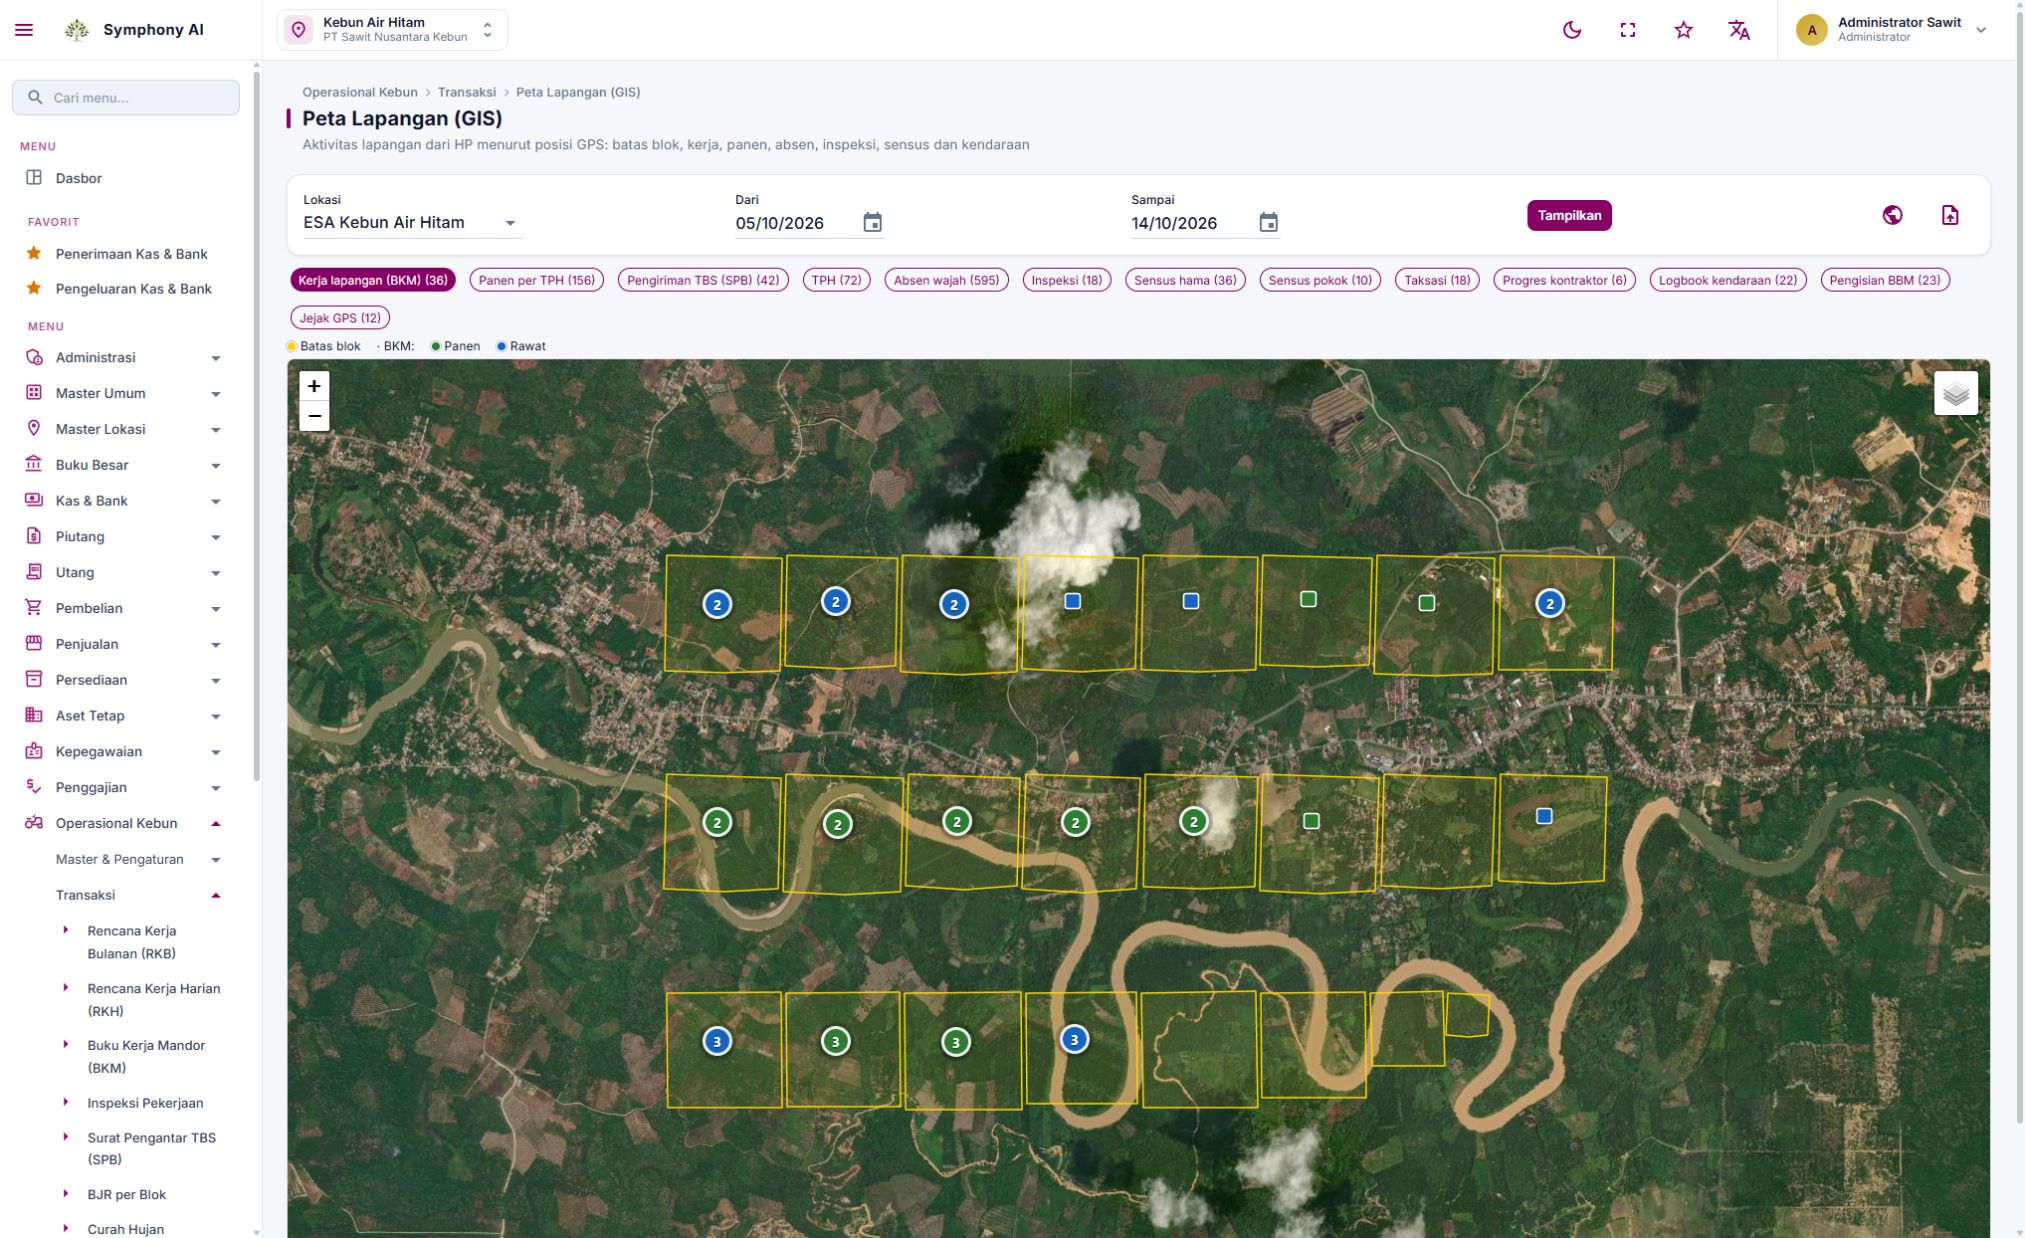Toggle the Sensus hama (36) chip

click(1185, 280)
